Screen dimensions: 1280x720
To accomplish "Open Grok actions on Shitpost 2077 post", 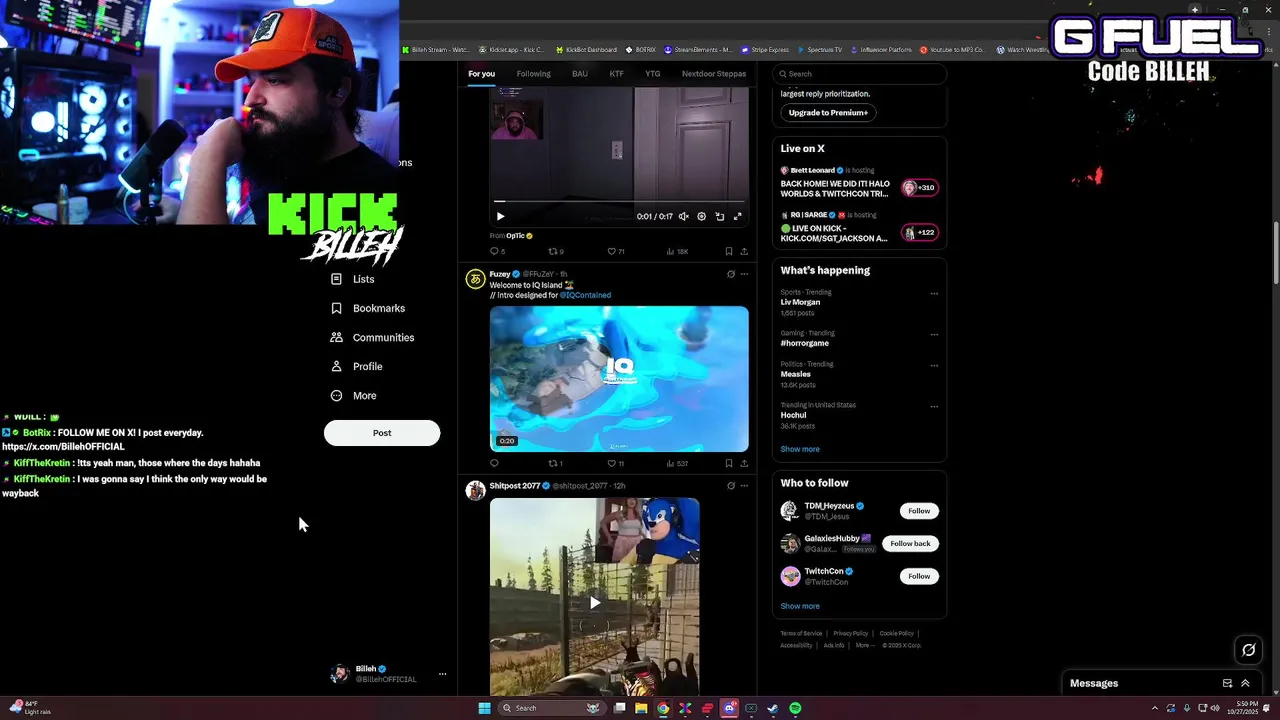I will 731,486.
